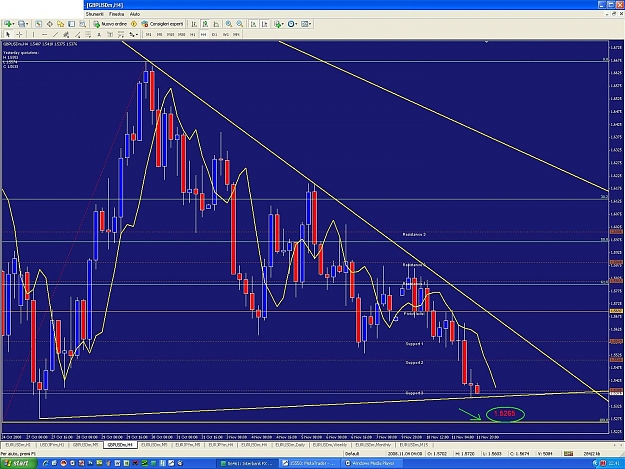
Task: Open the Strategy Tester icon
Action: [82, 24]
